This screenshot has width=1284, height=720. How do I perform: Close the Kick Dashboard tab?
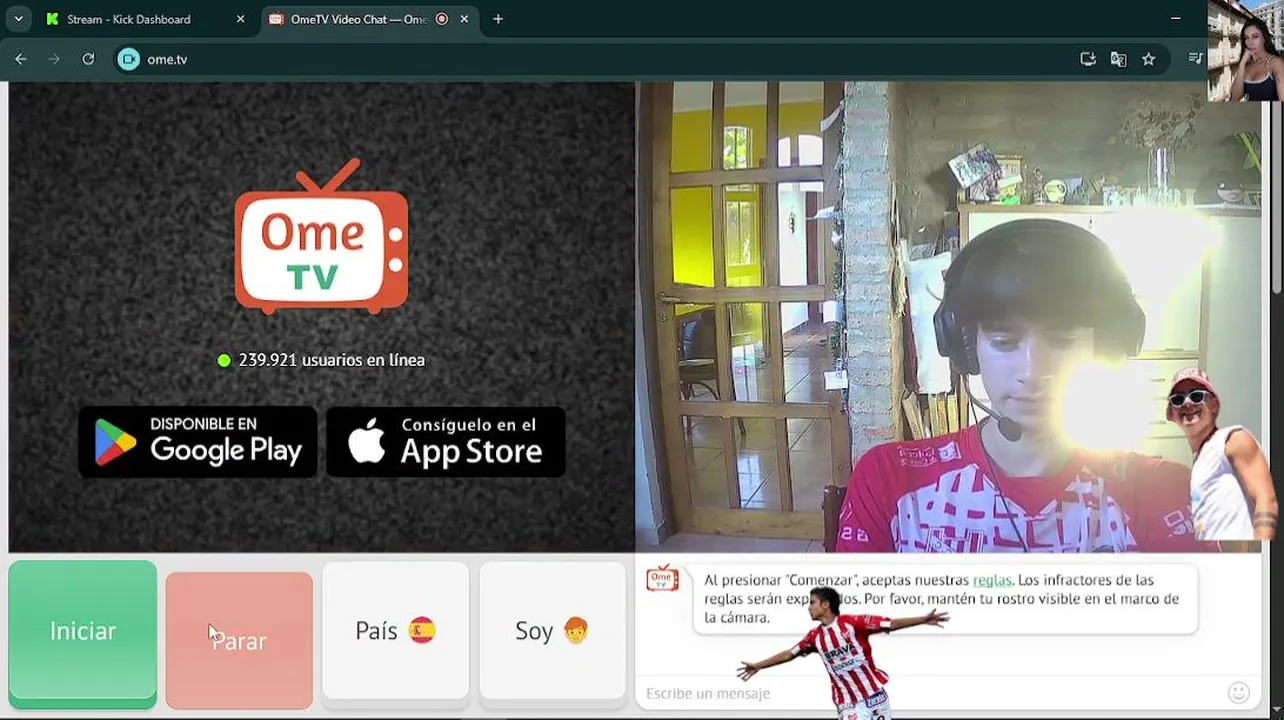pos(240,19)
